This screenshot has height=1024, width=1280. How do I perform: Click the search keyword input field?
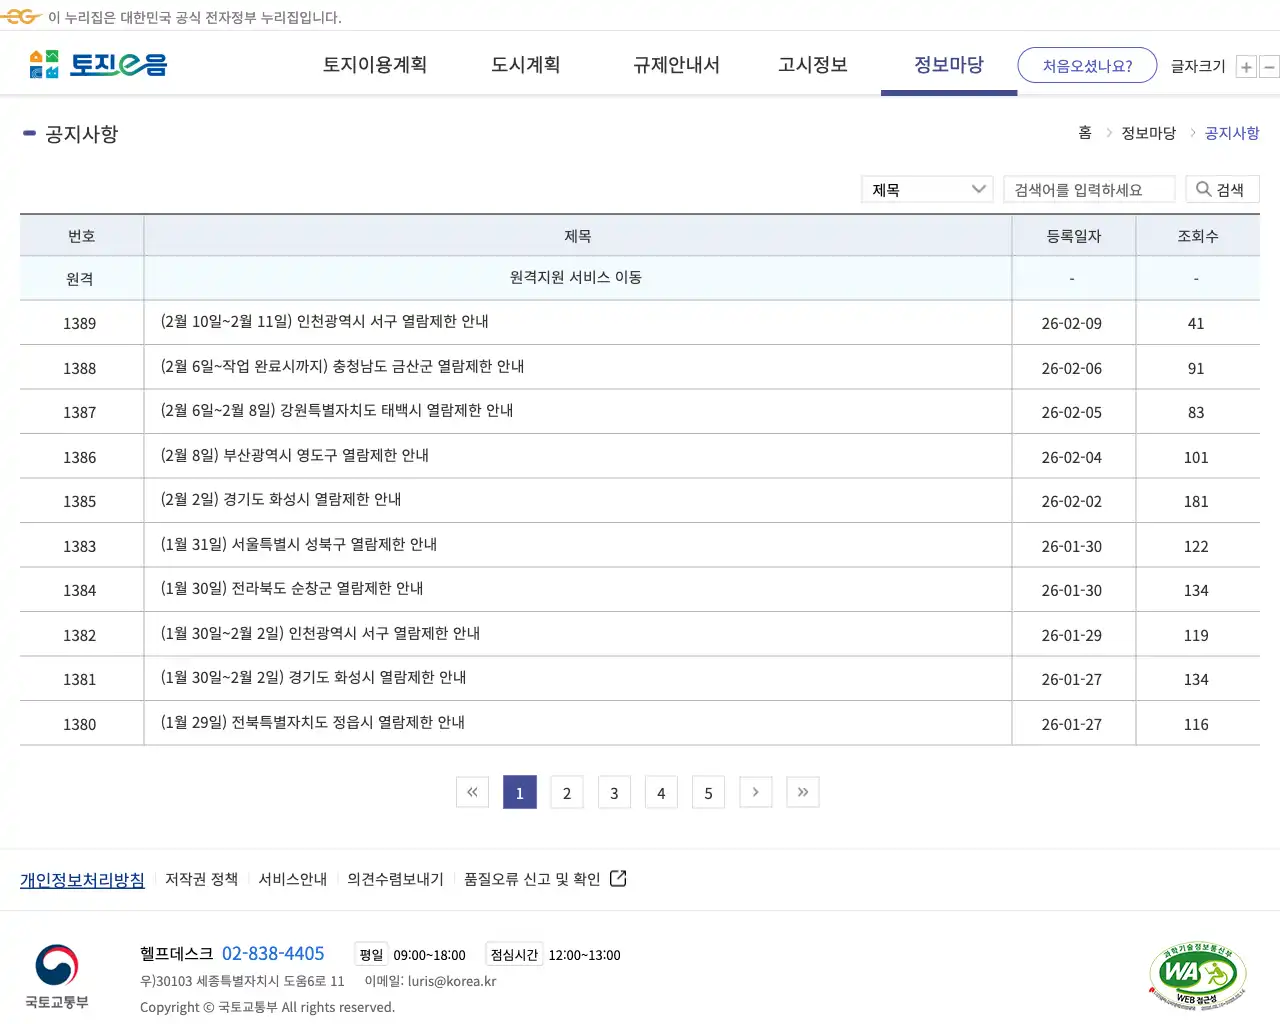coord(1089,189)
